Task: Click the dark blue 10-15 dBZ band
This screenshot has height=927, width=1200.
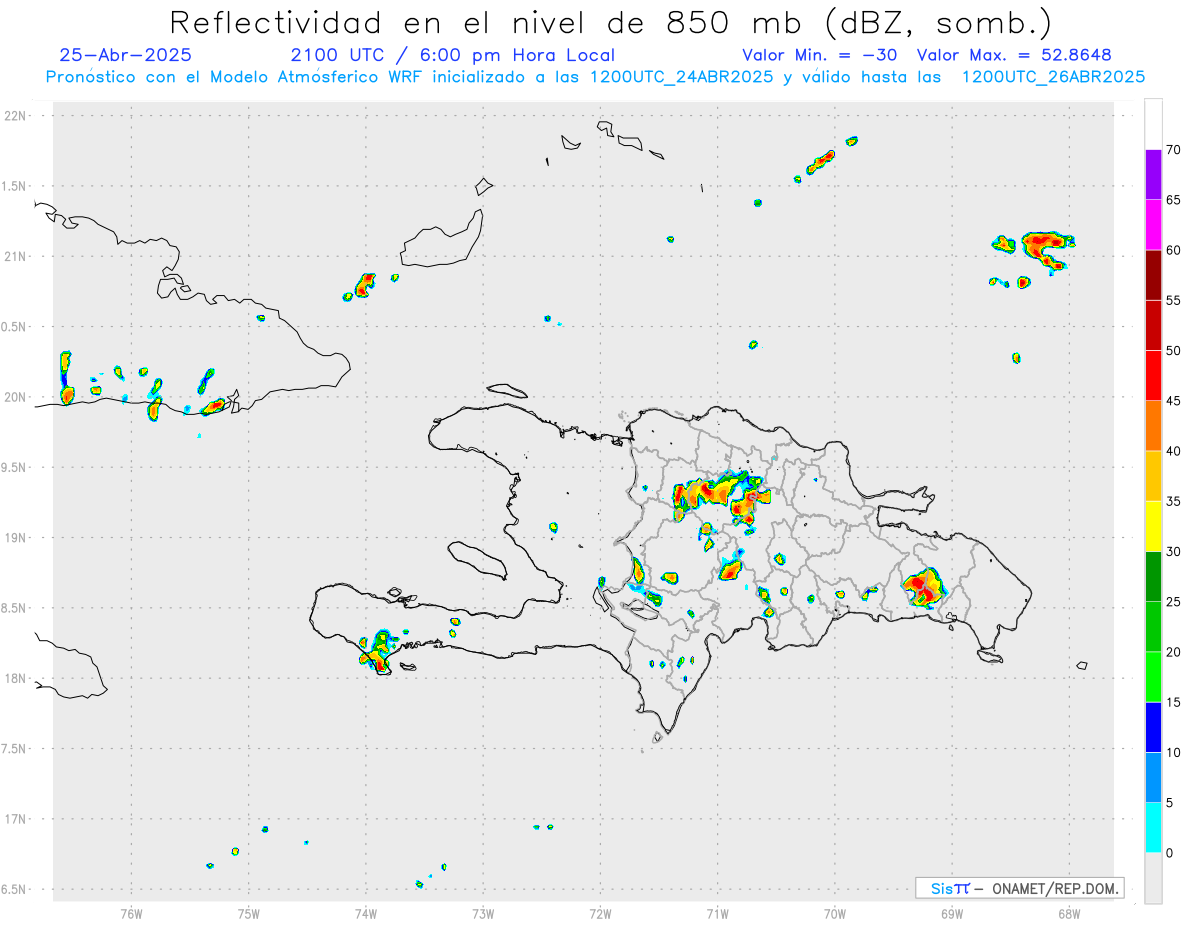Action: (1153, 727)
